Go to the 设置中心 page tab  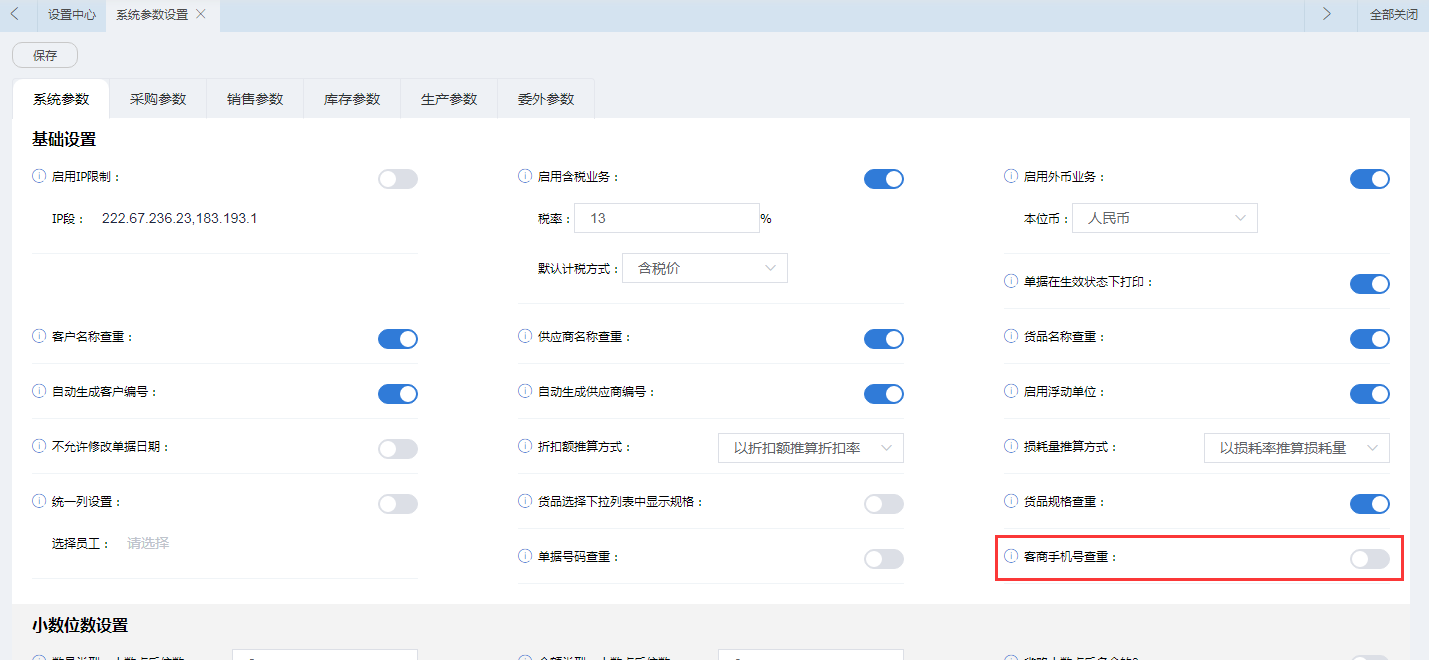72,15
